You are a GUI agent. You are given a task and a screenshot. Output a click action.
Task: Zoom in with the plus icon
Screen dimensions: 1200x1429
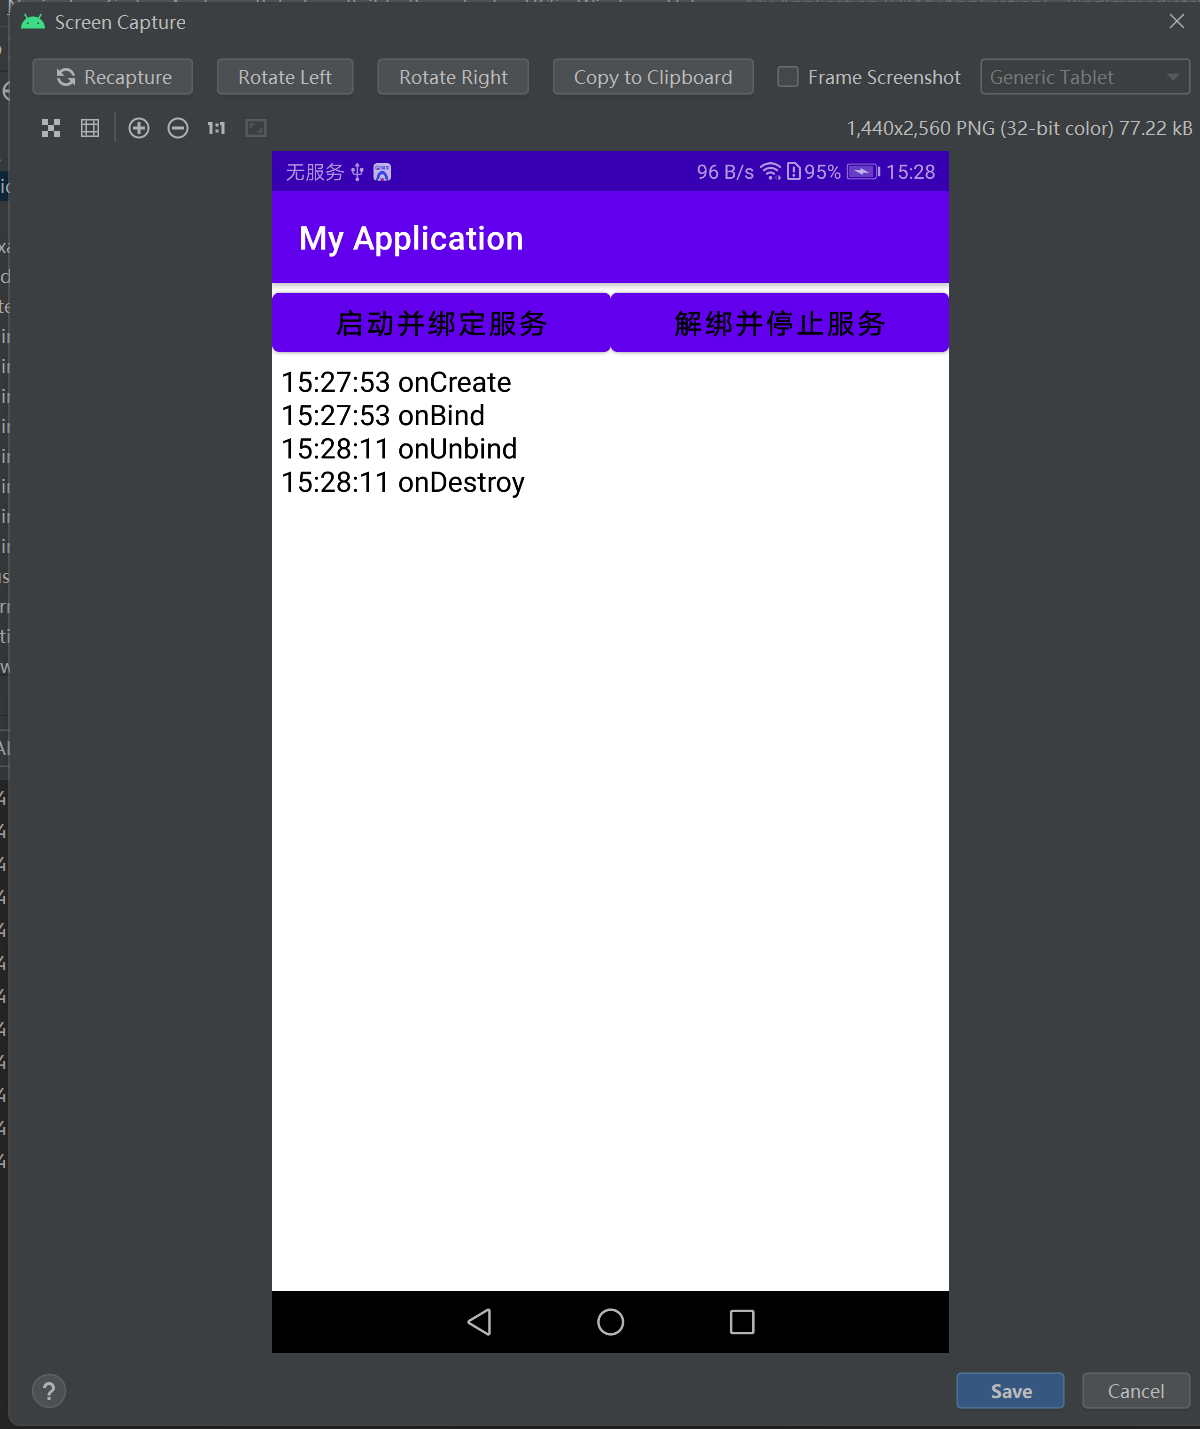[x=139, y=128]
